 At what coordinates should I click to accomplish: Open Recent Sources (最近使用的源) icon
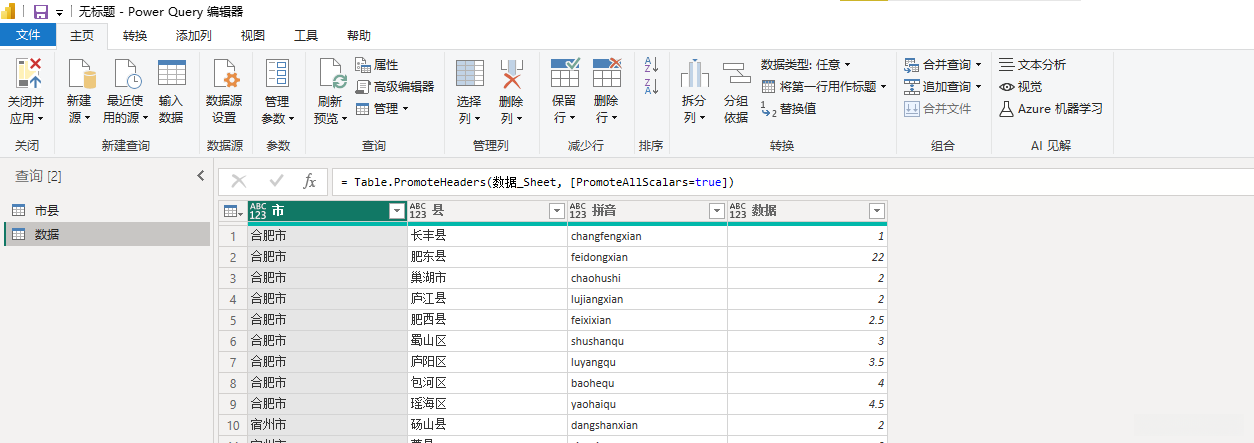point(126,73)
